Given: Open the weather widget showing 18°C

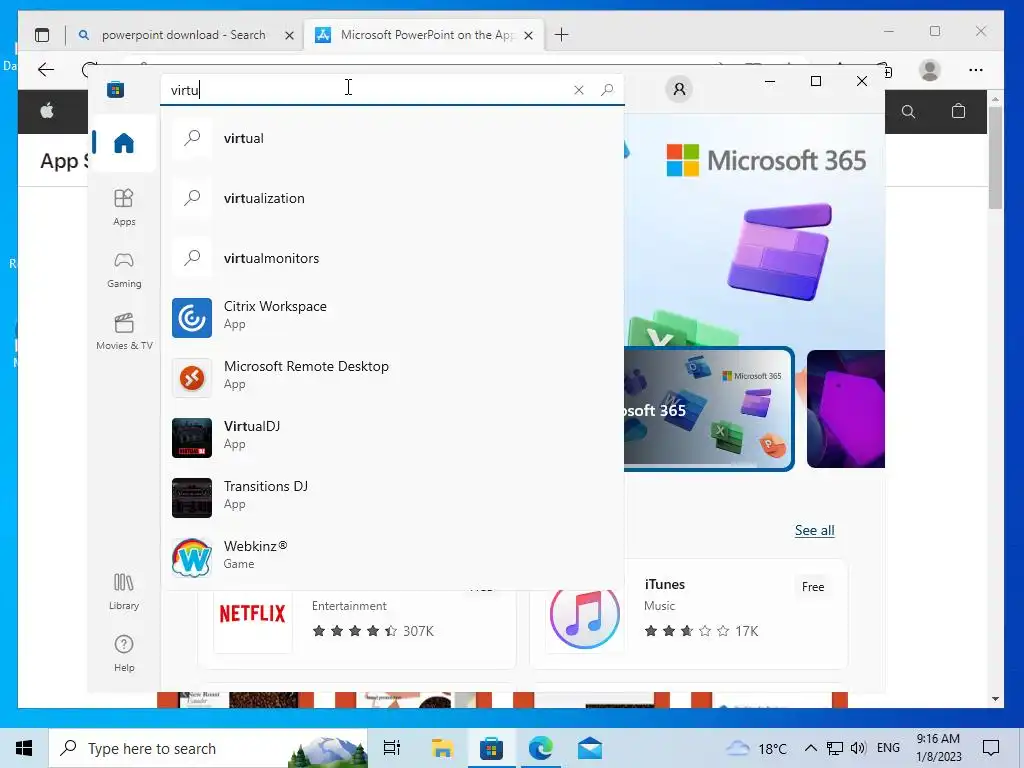Looking at the screenshot, I should pyautogui.click(x=757, y=748).
